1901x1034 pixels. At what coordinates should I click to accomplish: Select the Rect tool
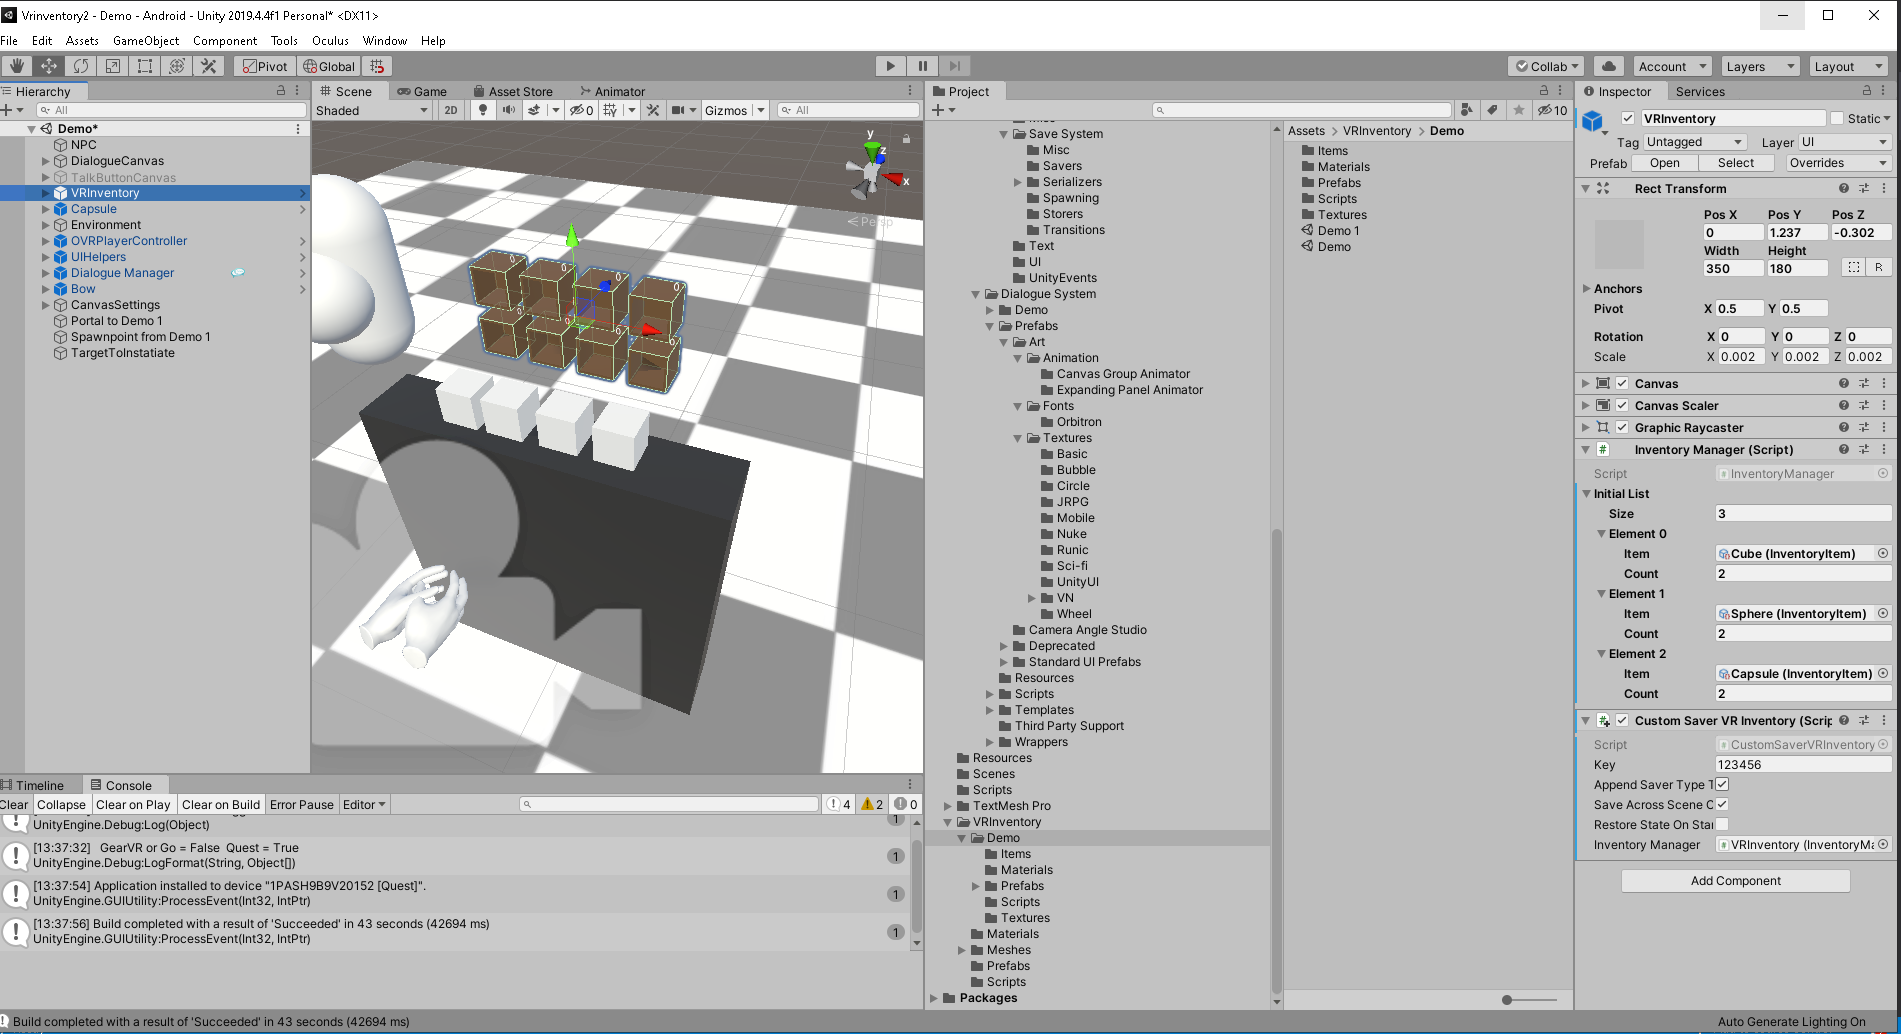coord(144,66)
